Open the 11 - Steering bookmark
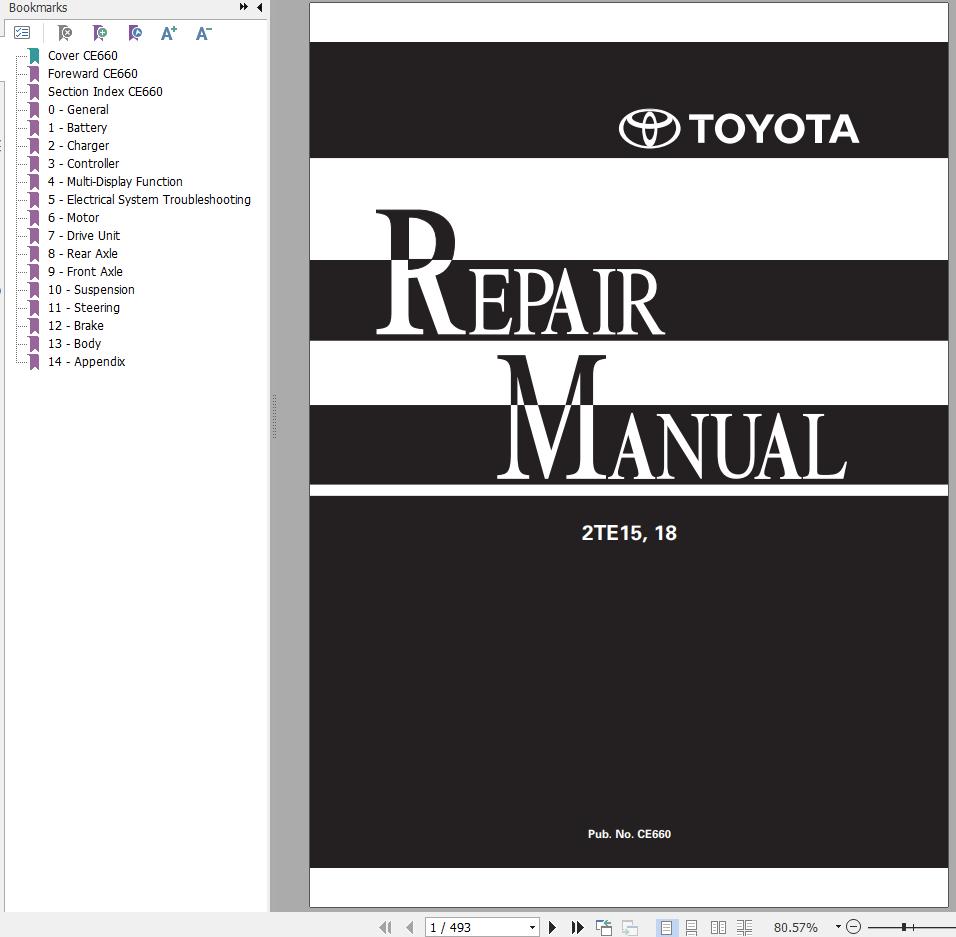Screen dimensions: 956x937 click(84, 308)
